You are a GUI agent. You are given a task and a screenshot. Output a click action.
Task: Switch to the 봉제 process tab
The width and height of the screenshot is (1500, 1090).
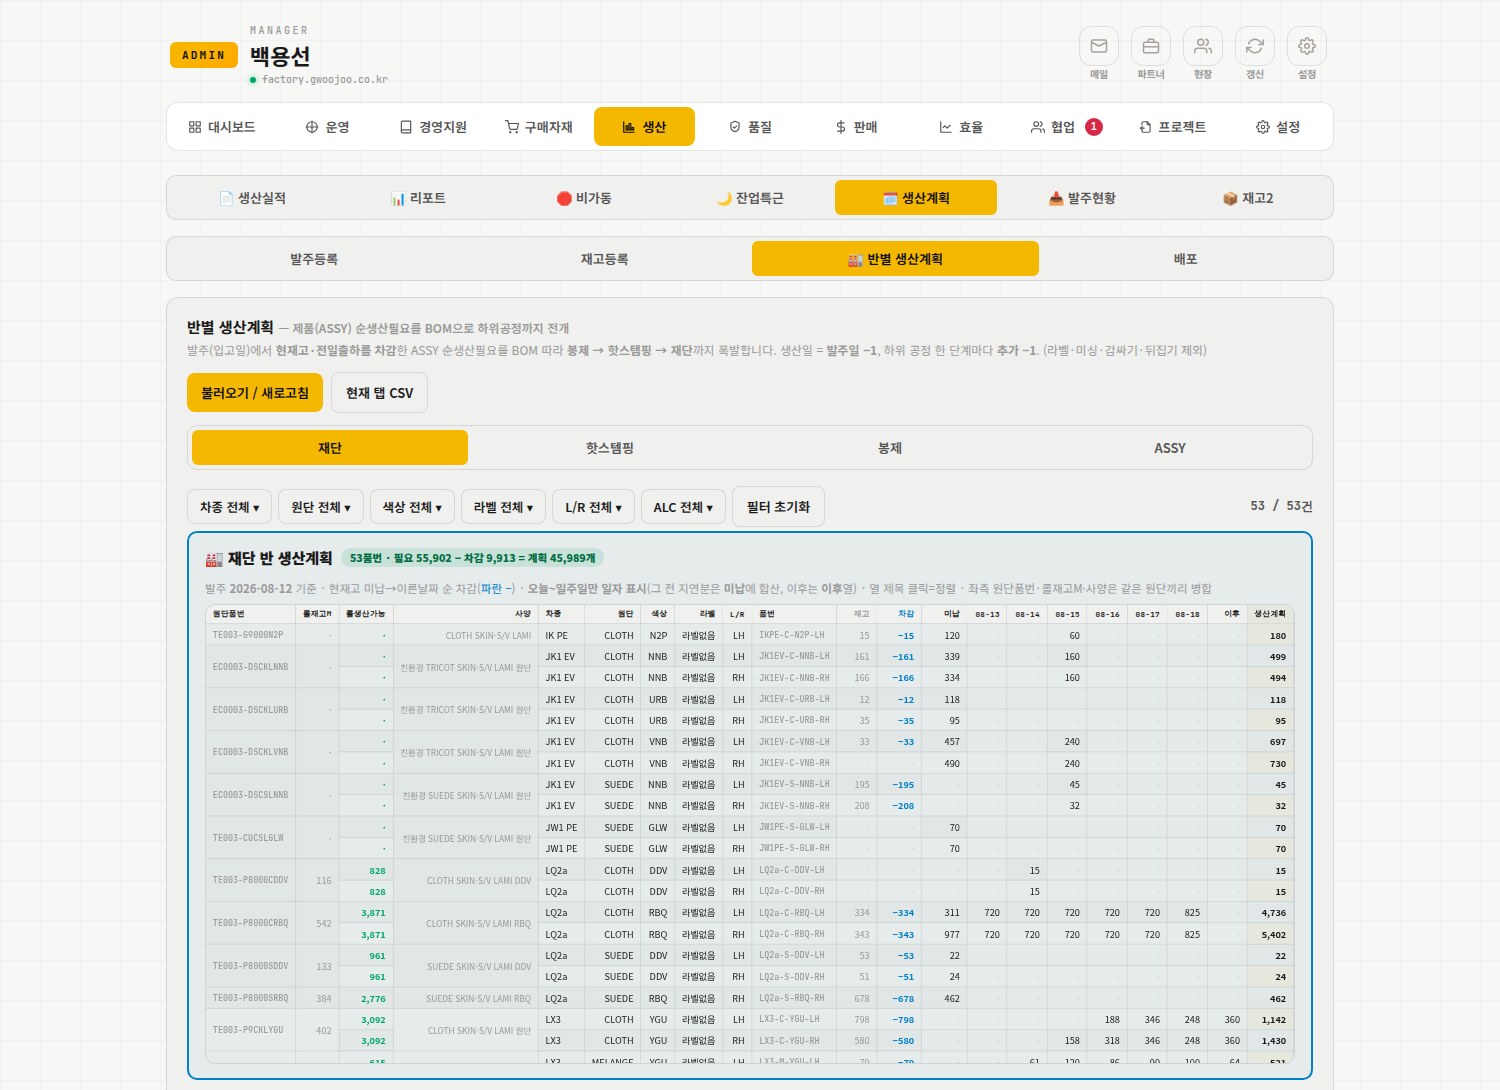coord(890,448)
